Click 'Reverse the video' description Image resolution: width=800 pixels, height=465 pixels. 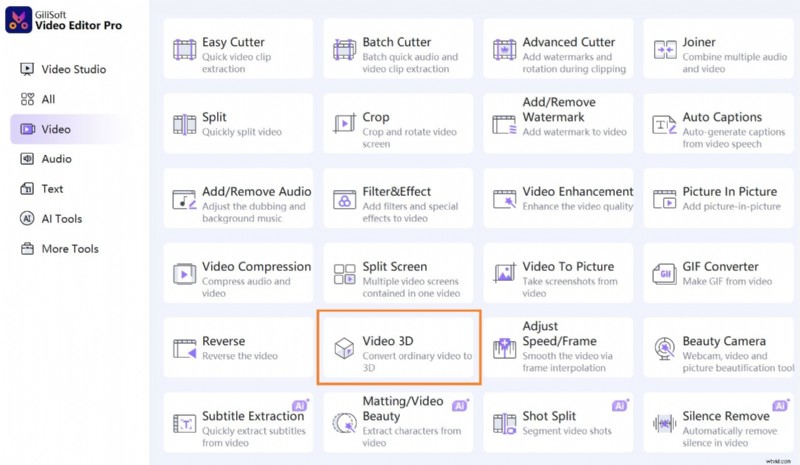(x=240, y=356)
